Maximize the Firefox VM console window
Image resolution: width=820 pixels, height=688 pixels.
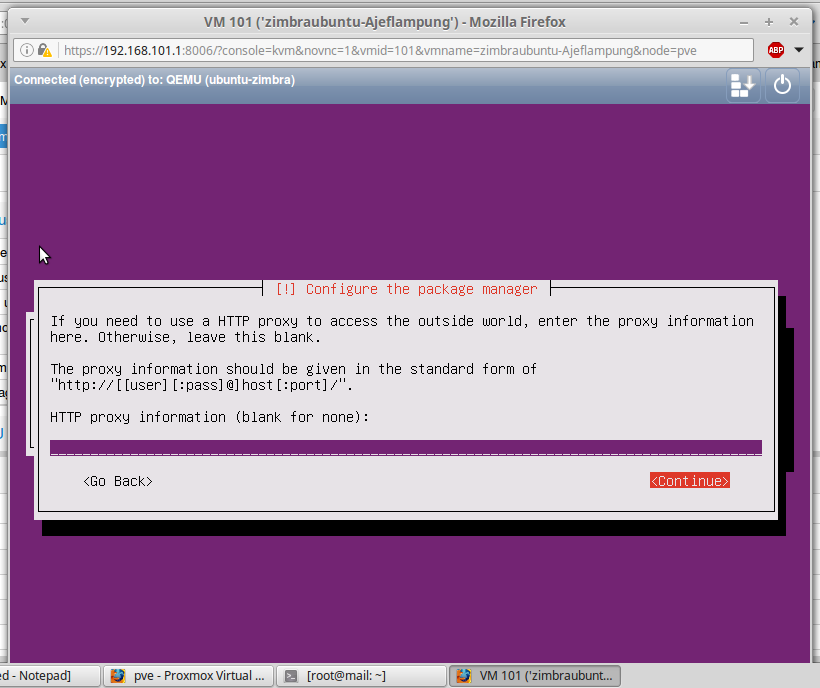tap(769, 22)
